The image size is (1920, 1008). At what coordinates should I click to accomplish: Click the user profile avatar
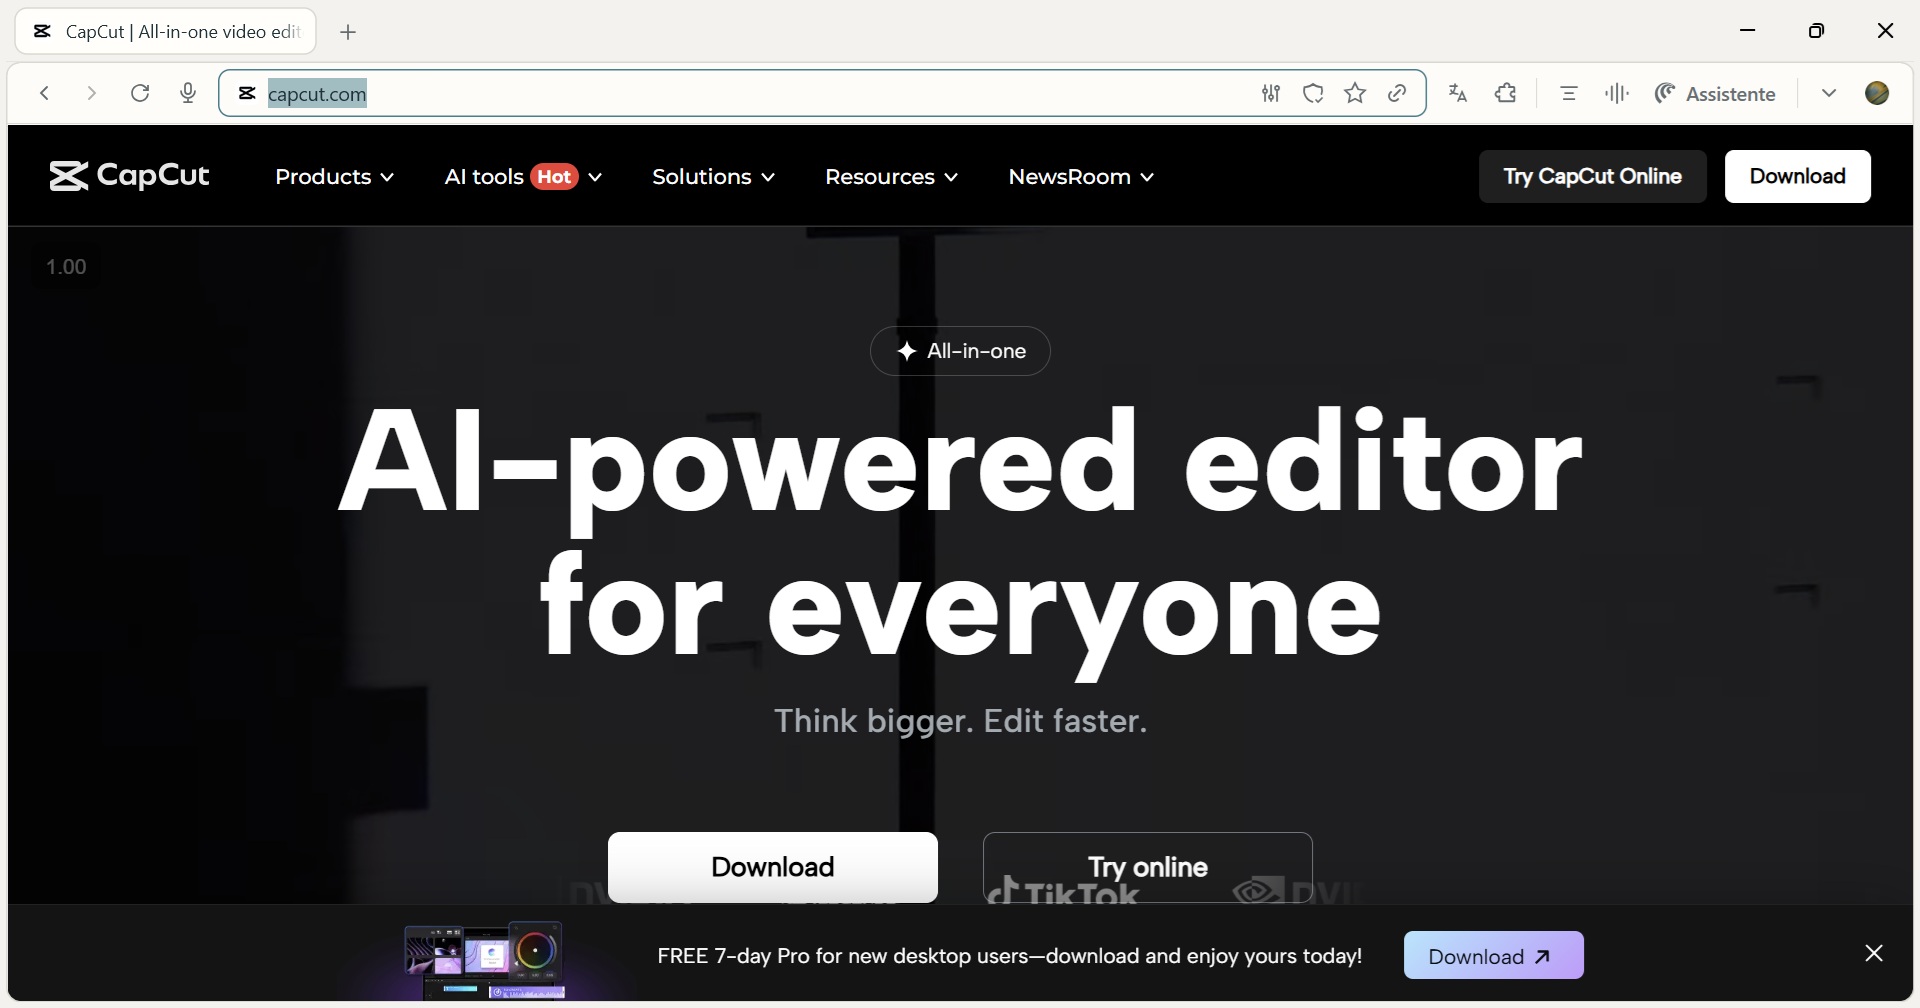[1877, 93]
